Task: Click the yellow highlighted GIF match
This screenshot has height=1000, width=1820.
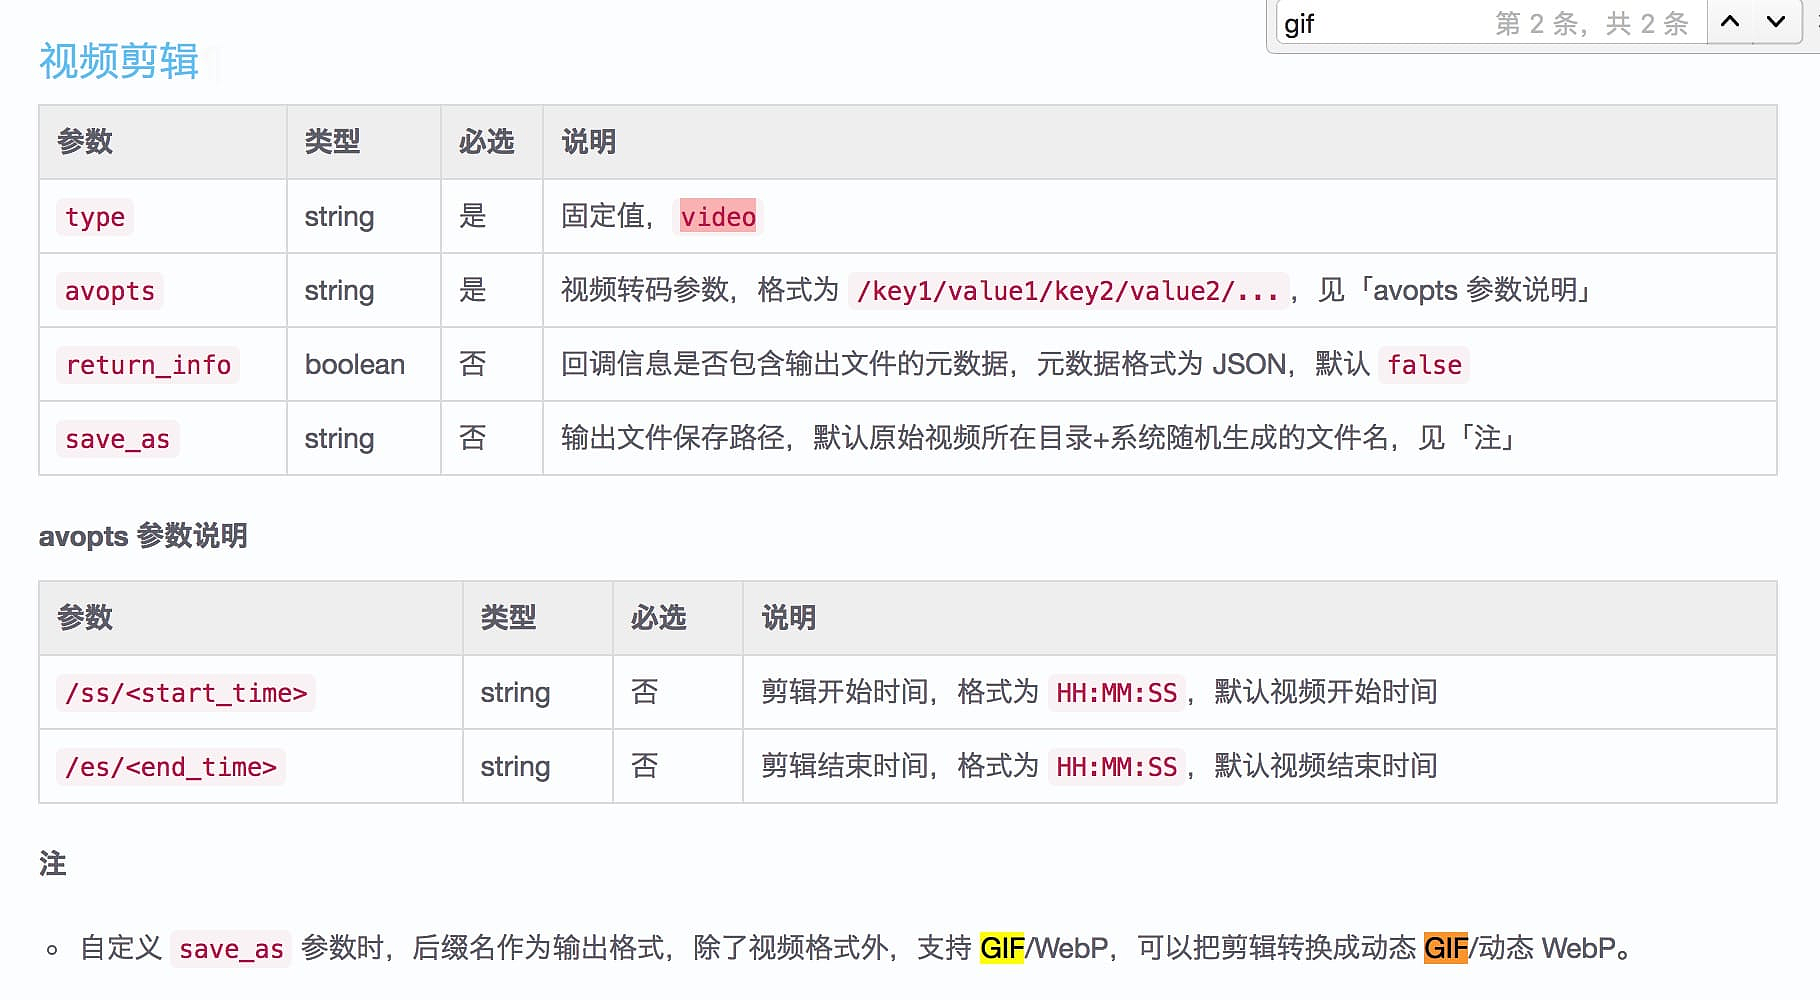Action: click(x=1002, y=948)
